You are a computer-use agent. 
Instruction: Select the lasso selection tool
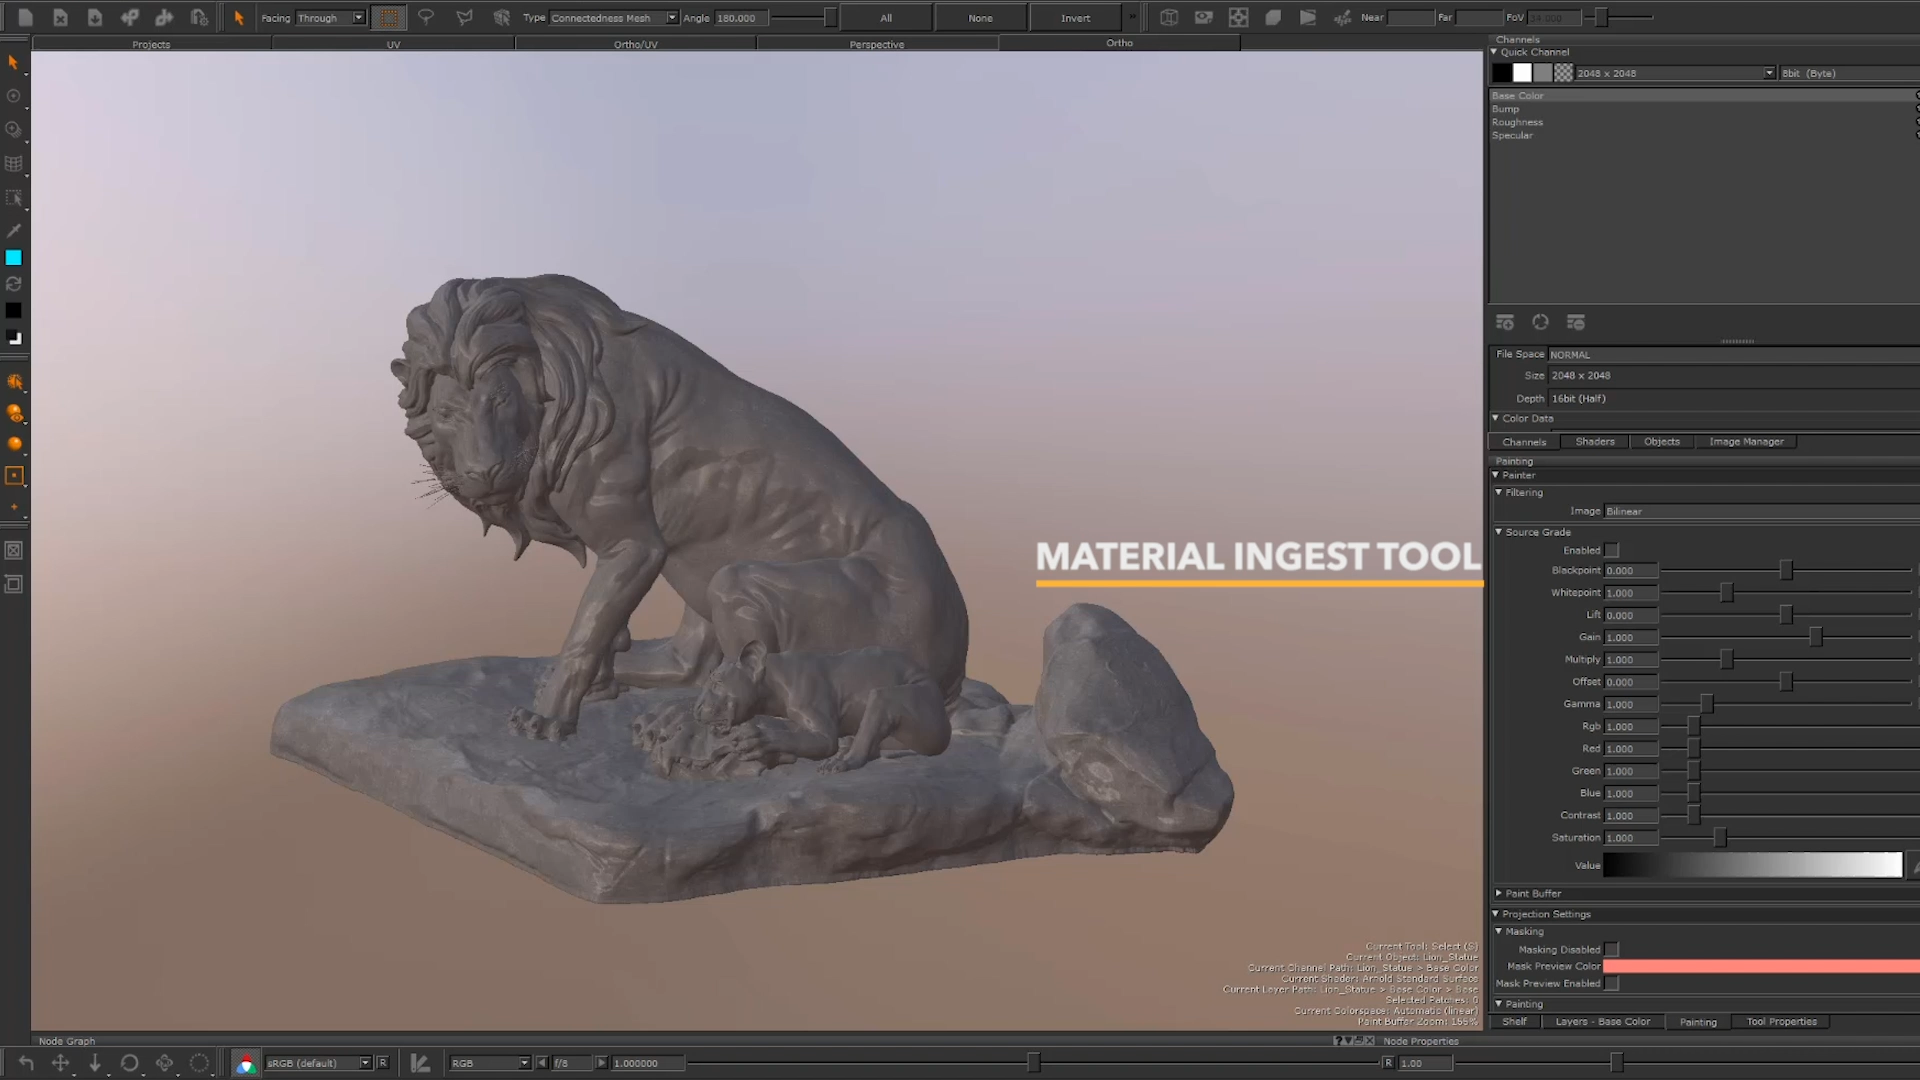tap(426, 17)
